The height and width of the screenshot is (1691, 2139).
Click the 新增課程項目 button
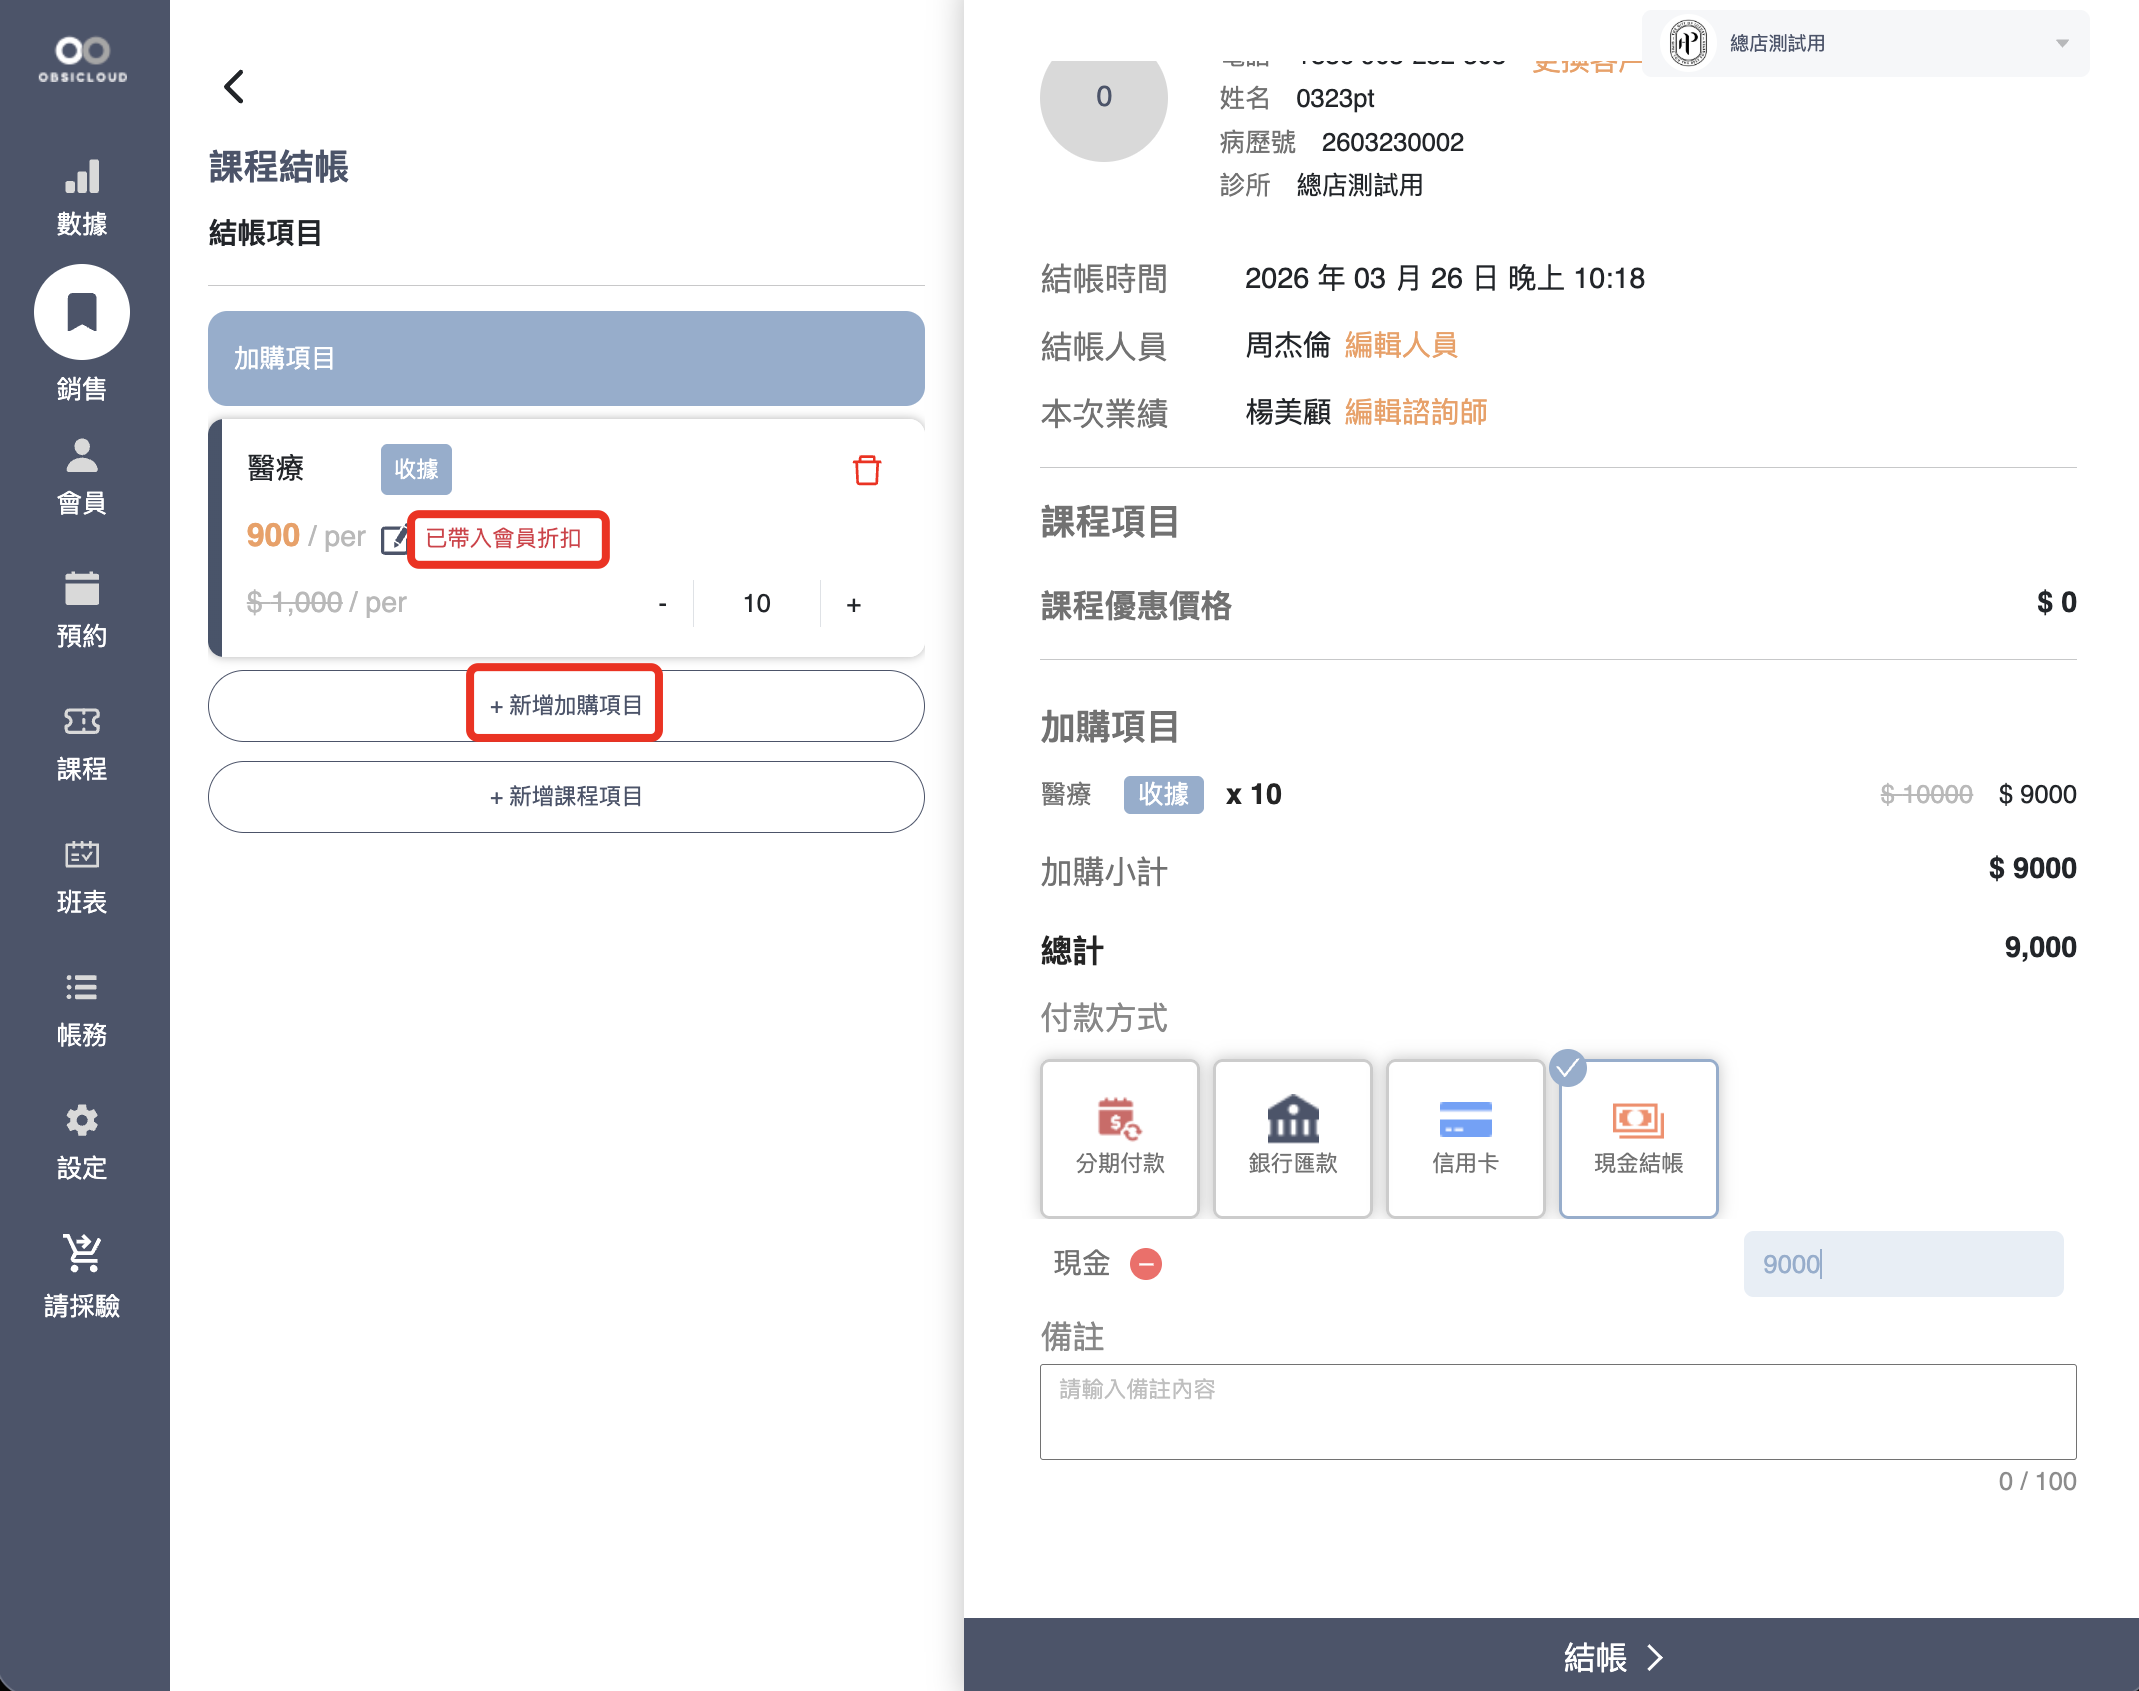tap(566, 796)
